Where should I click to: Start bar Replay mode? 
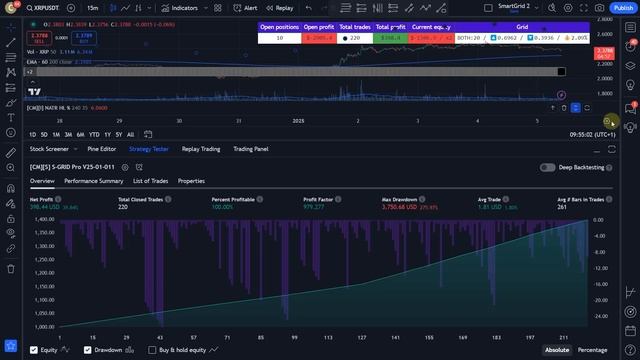[x=280, y=8]
